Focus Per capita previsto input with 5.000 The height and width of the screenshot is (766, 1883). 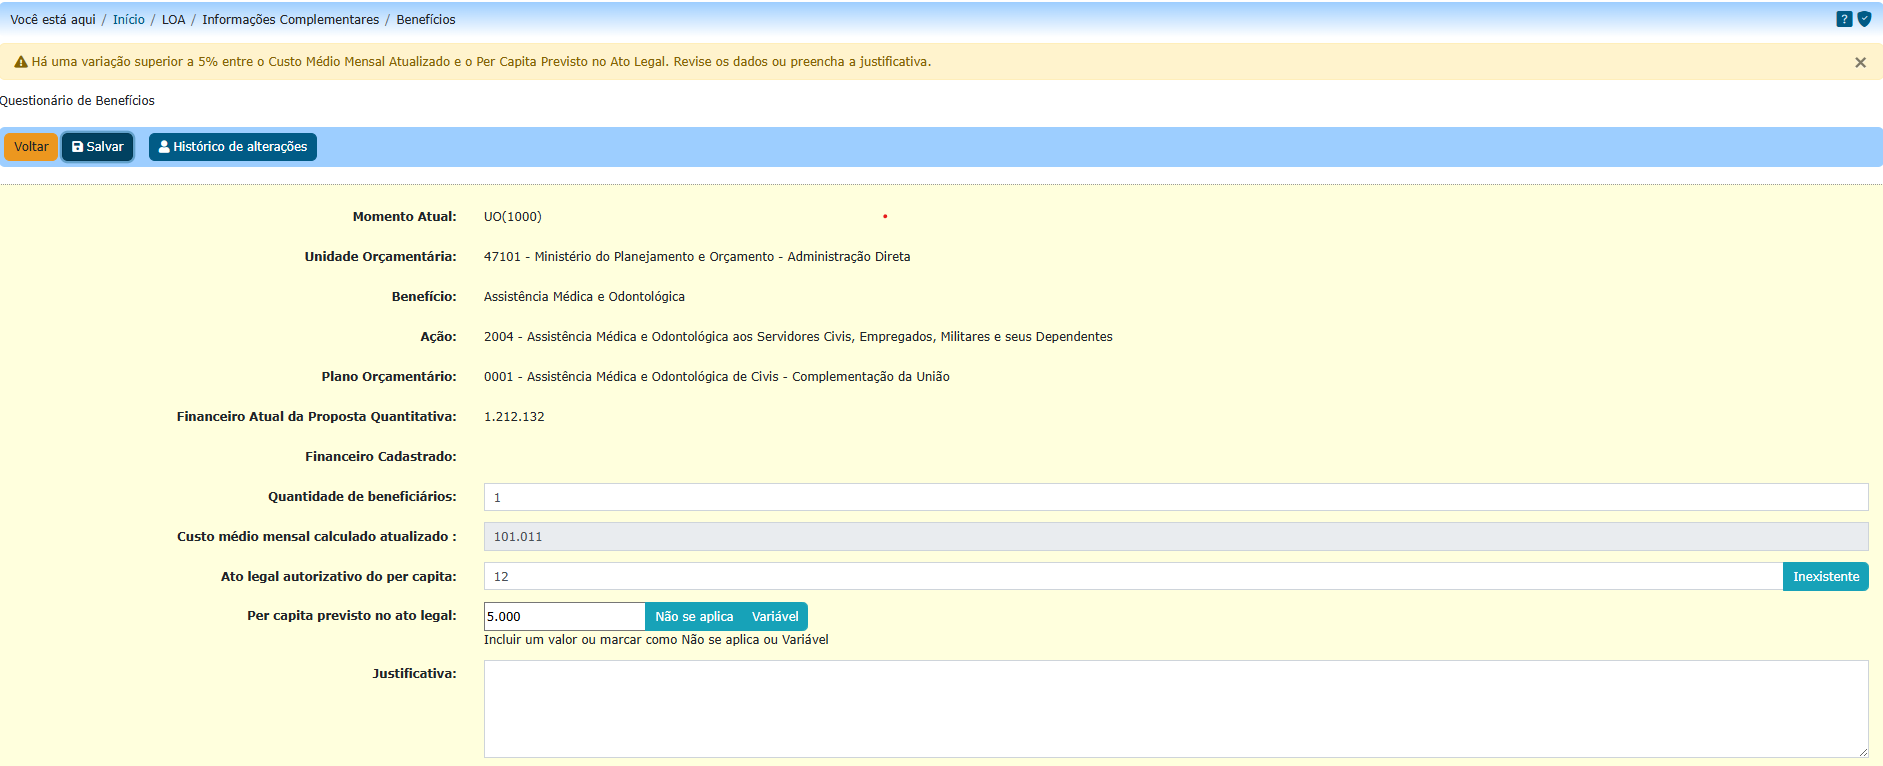565,617
